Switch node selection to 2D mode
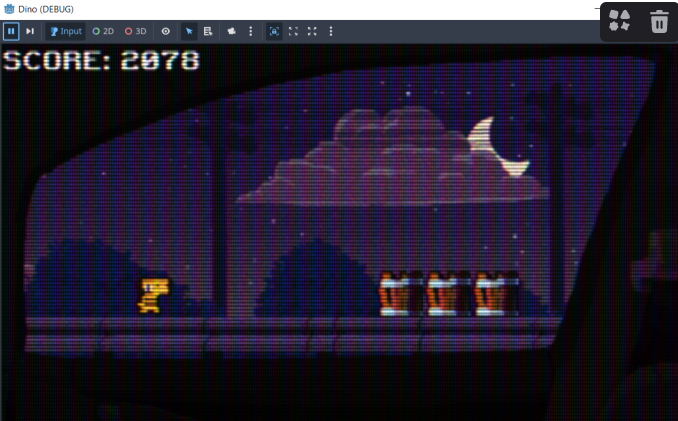The image size is (678, 421). click(x=103, y=31)
